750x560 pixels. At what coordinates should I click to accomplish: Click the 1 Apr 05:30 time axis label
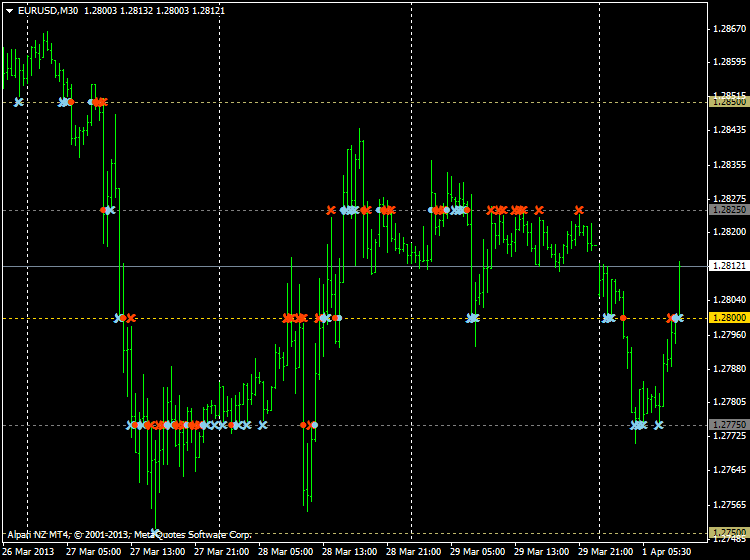(665, 551)
